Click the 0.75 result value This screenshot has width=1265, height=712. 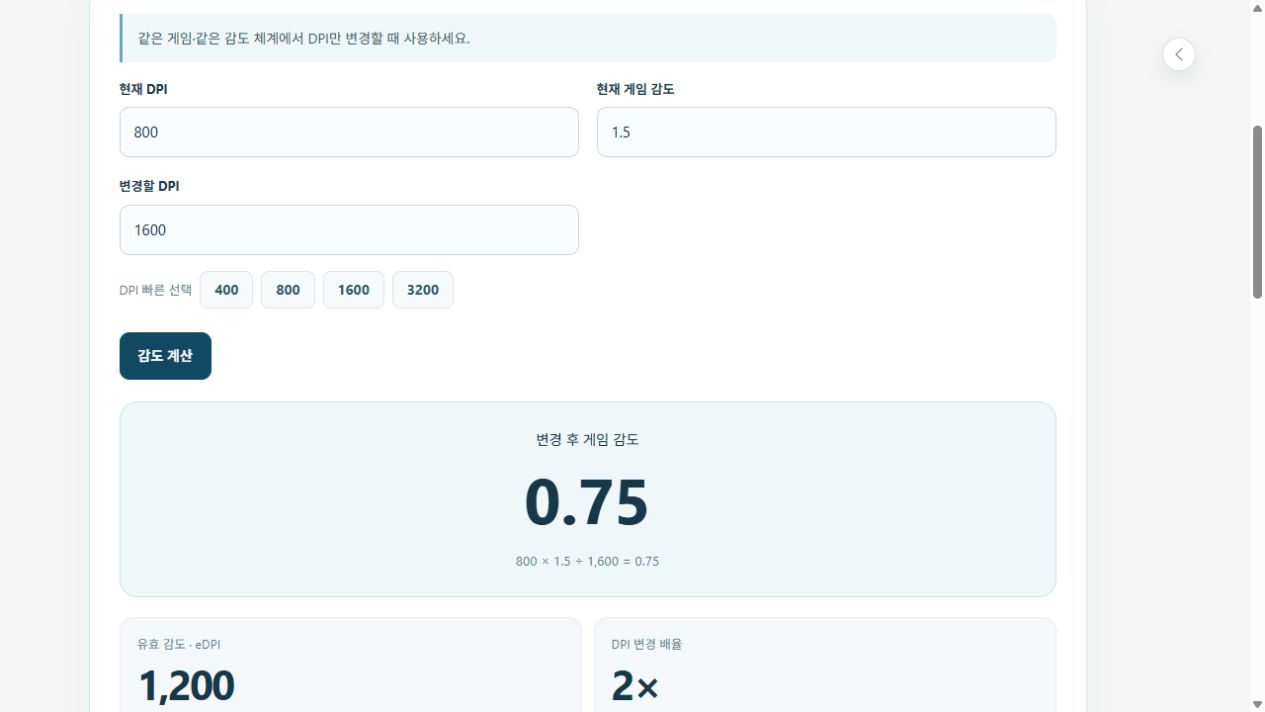[x=587, y=502]
